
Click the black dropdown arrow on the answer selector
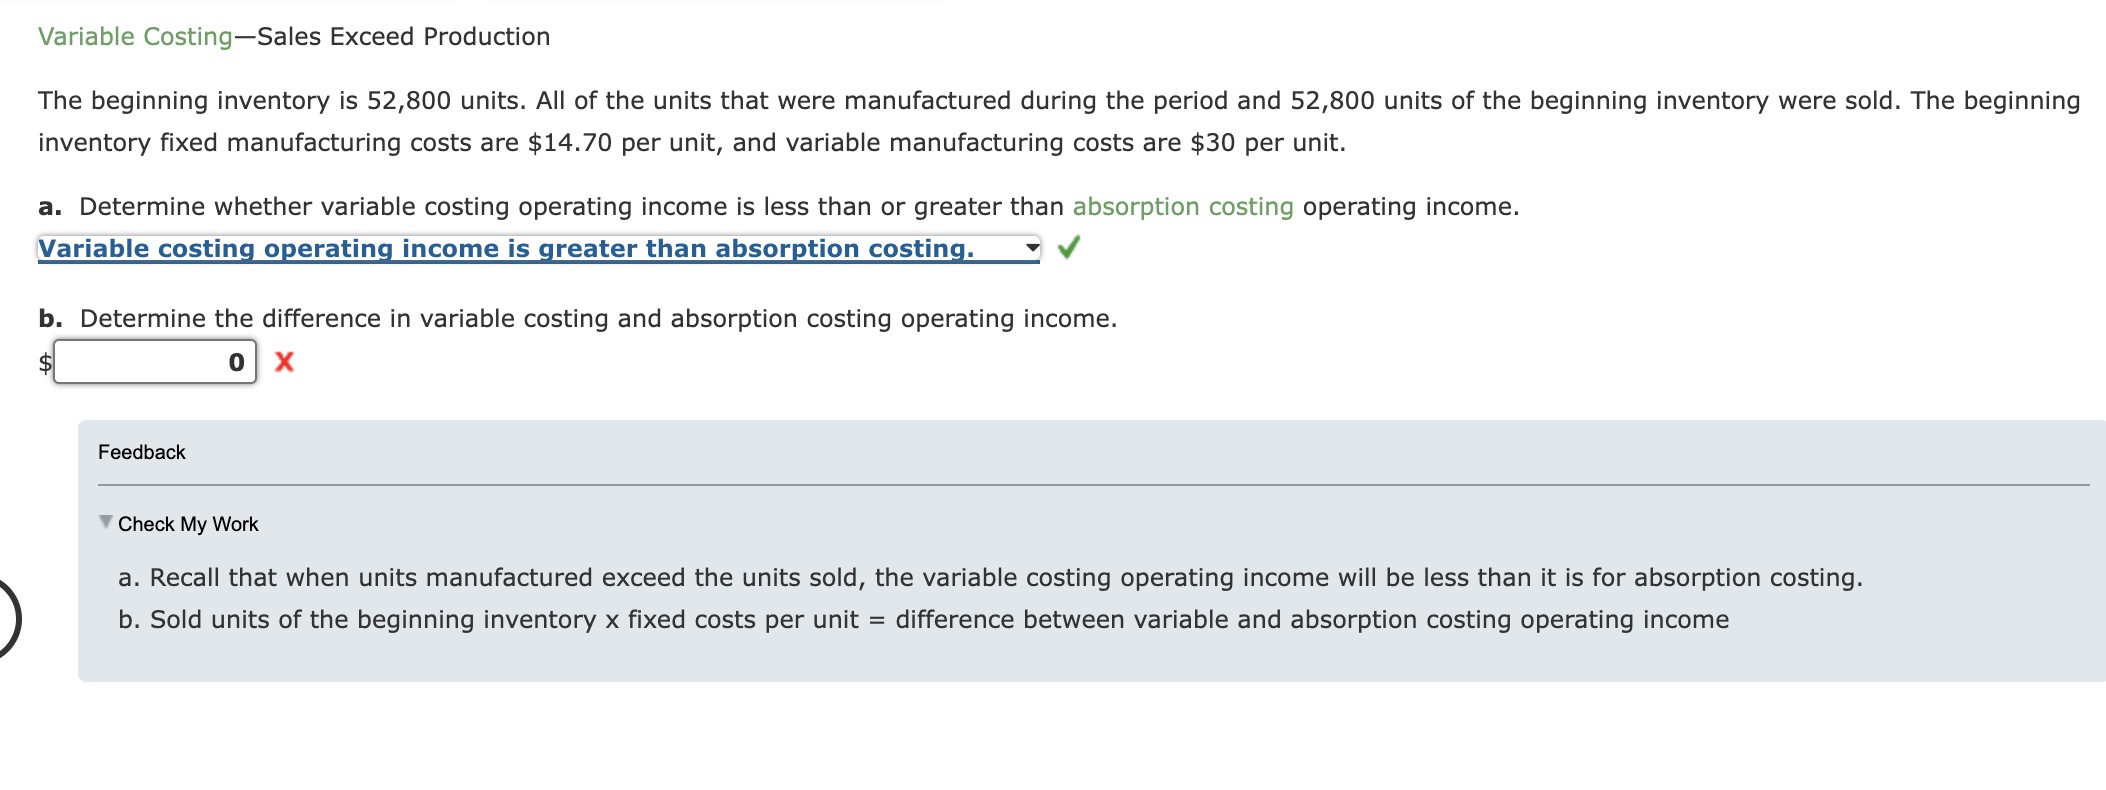click(x=1033, y=249)
